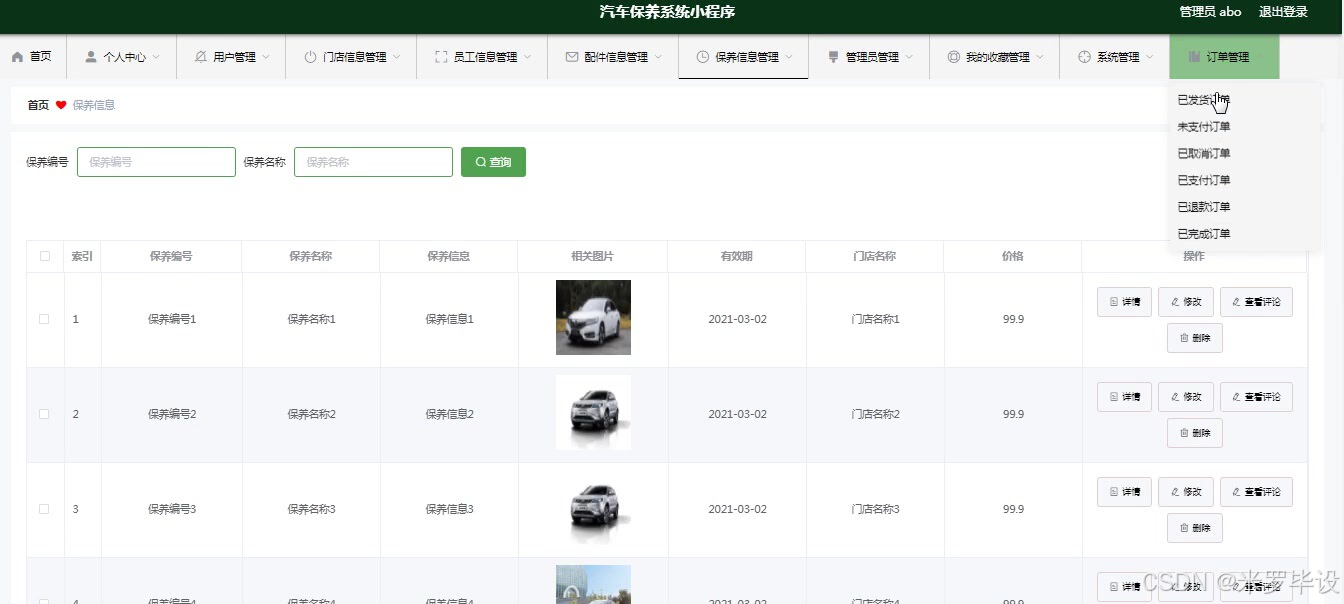Screen dimensions: 1344x604
Task: Open 详情 for row 3
Action: point(1124,492)
